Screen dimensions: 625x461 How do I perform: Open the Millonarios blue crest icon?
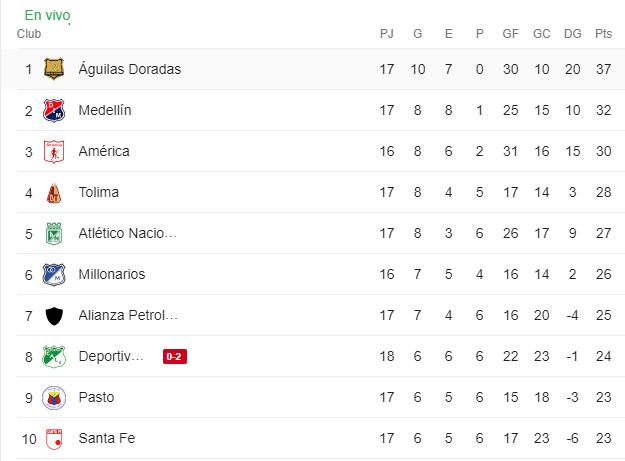point(54,275)
